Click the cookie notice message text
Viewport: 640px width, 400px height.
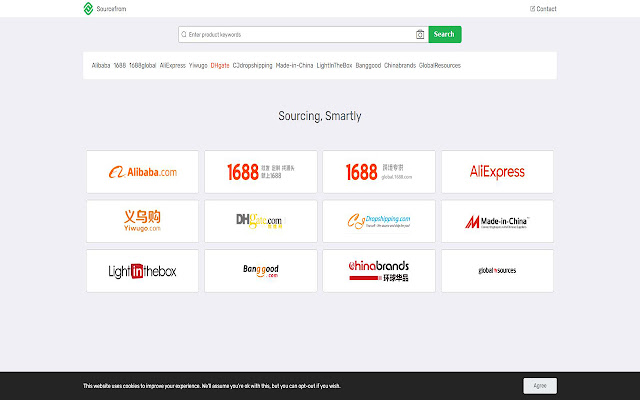tap(212, 386)
